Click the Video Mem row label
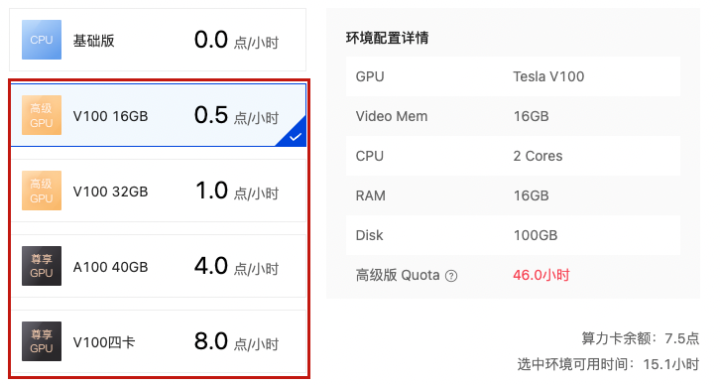Image resolution: width=720 pixels, height=385 pixels. (x=391, y=116)
